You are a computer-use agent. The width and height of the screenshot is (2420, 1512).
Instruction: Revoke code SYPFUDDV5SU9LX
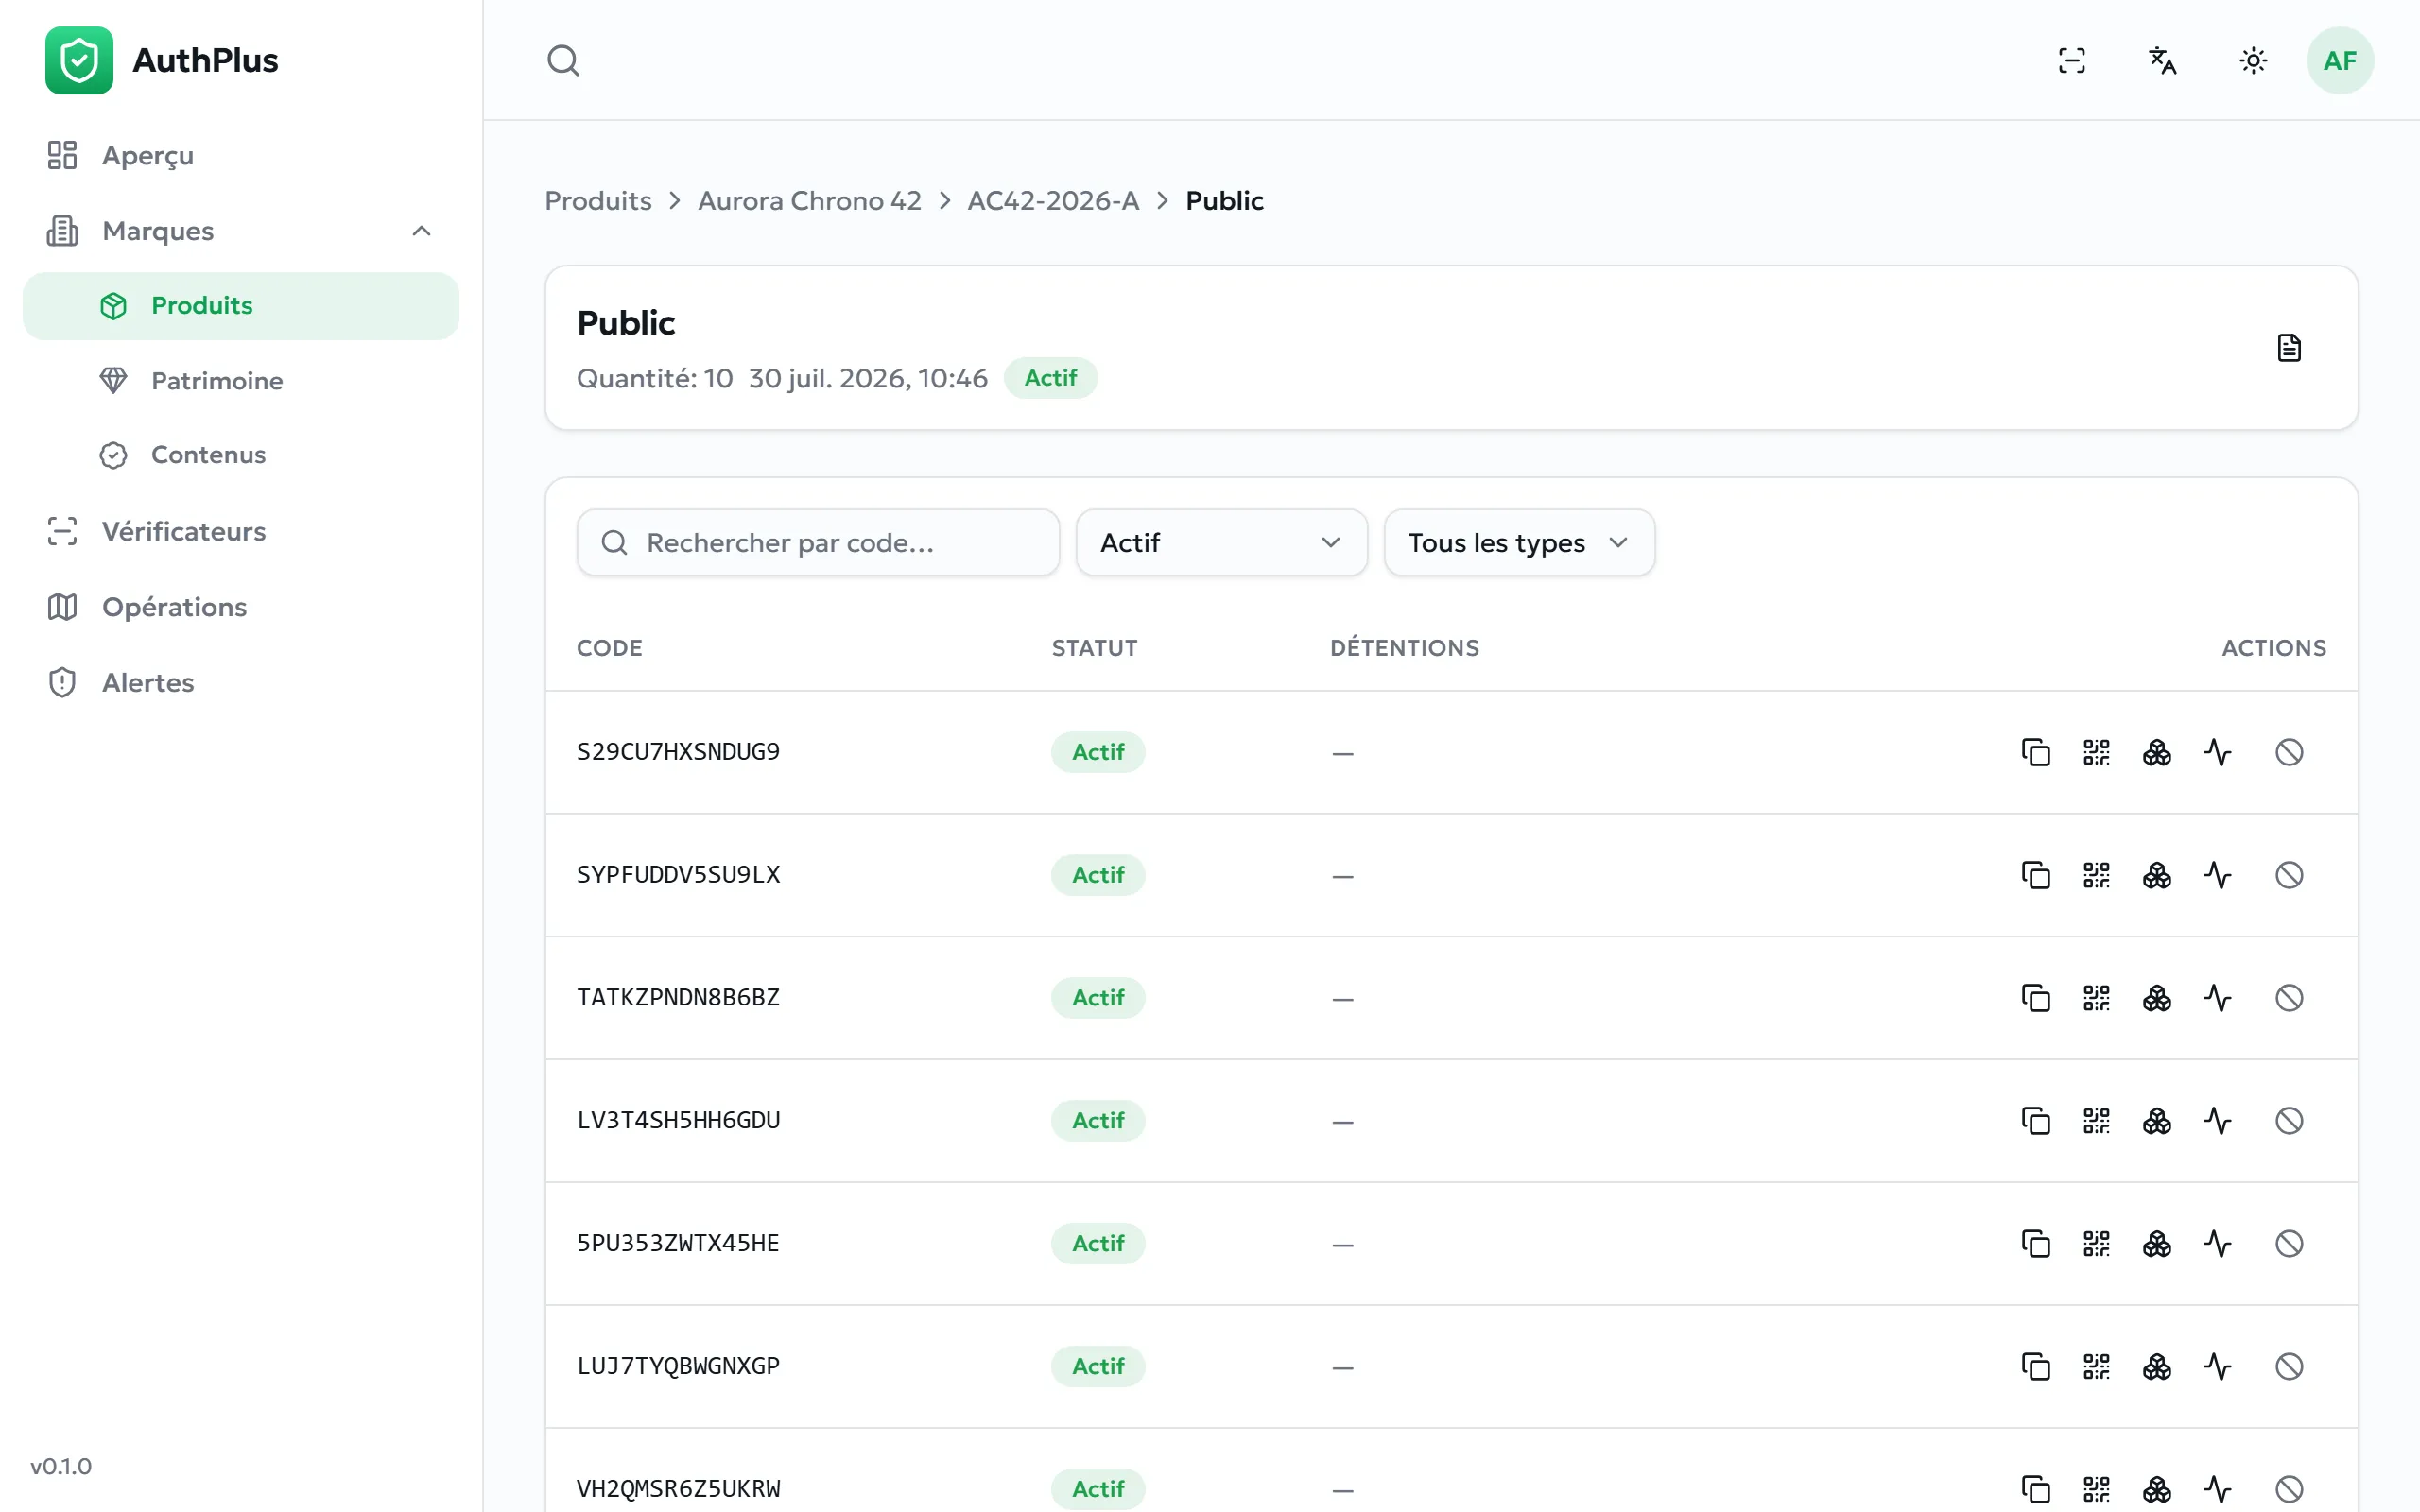click(2289, 875)
